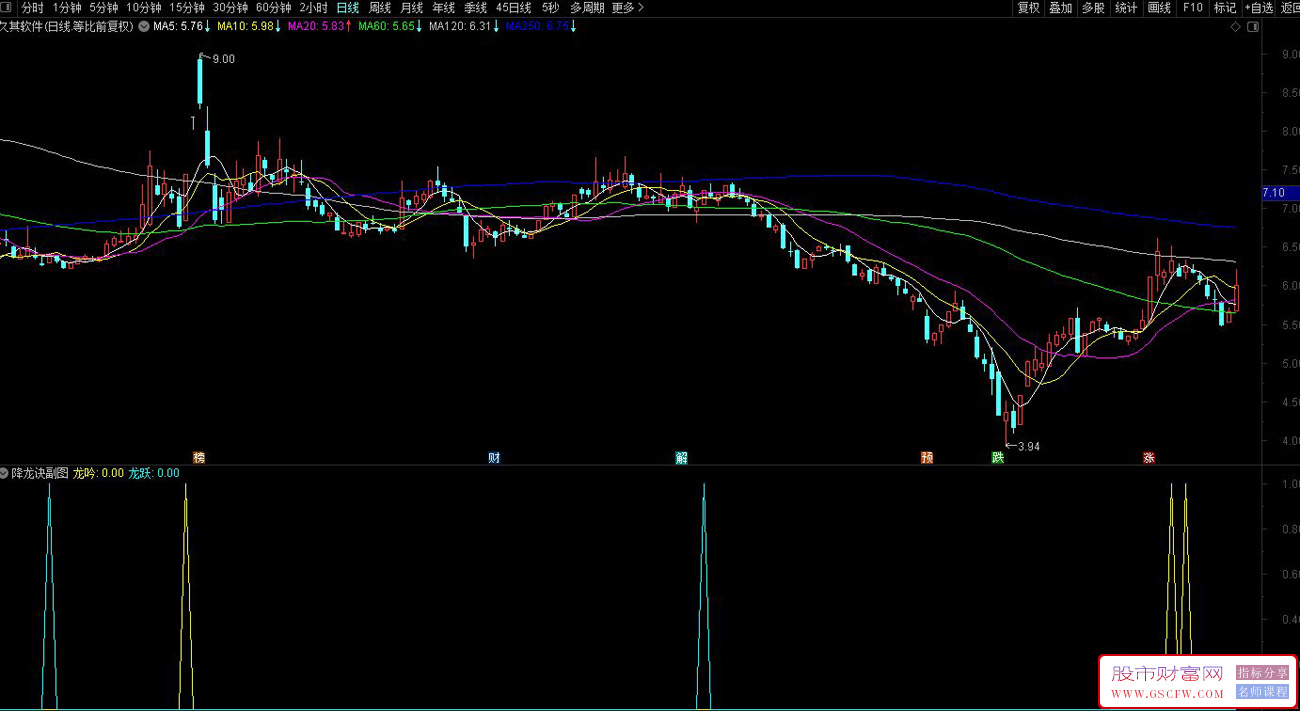This screenshot has width=1300, height=711.
Task: Select the 5分钟 period tab
Action: (x=104, y=7)
